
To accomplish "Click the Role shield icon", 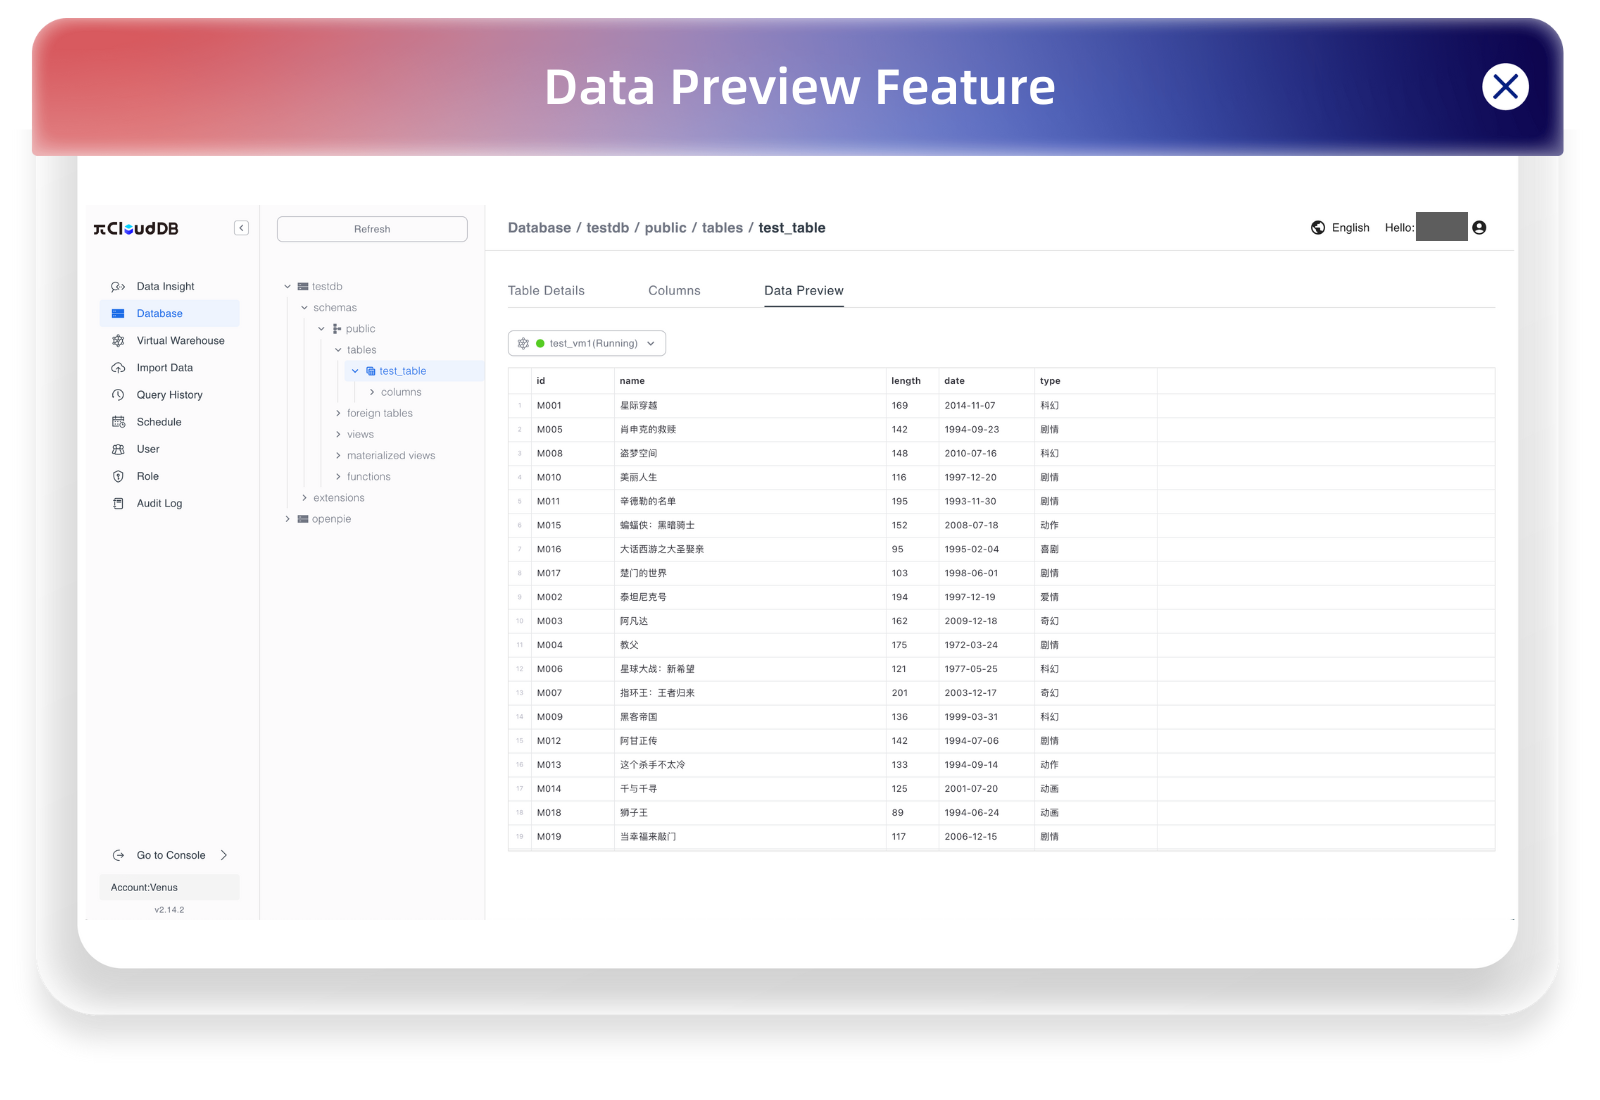I will (x=118, y=476).
